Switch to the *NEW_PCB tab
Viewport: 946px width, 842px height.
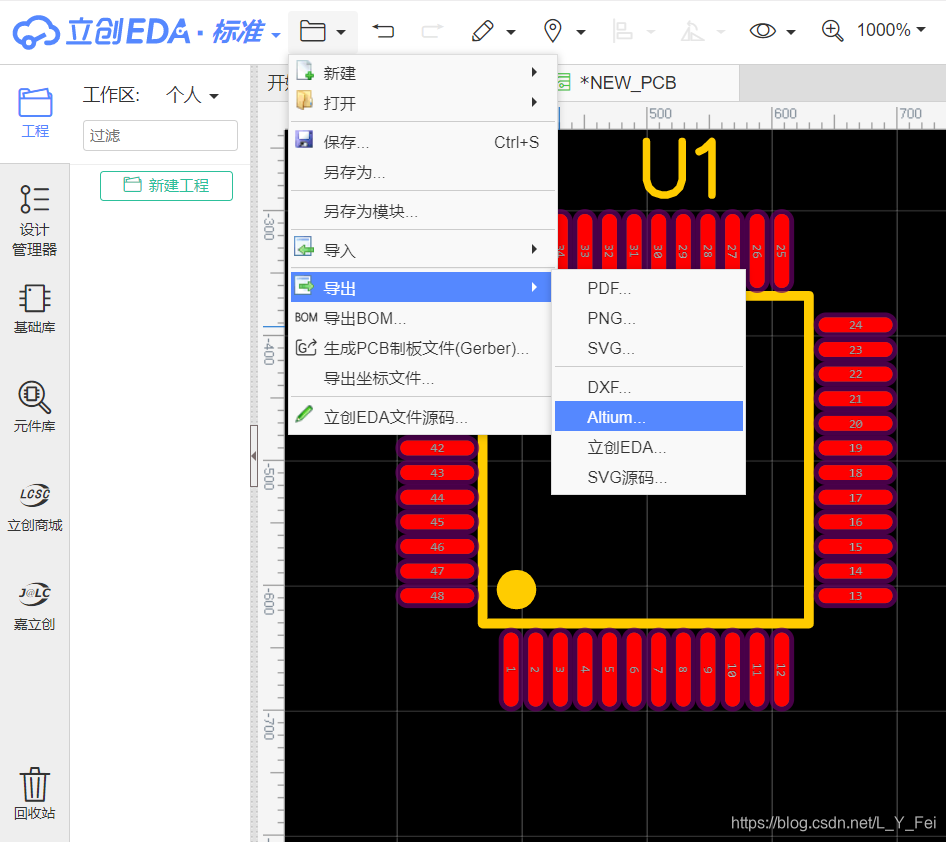627,83
